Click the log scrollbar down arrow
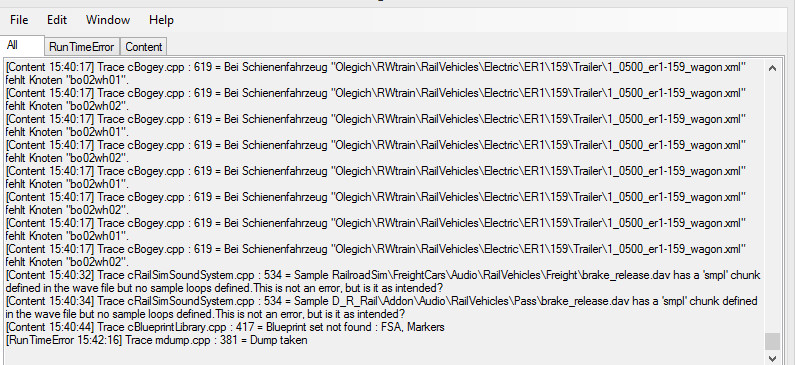The width and height of the screenshot is (795, 365). 772,358
